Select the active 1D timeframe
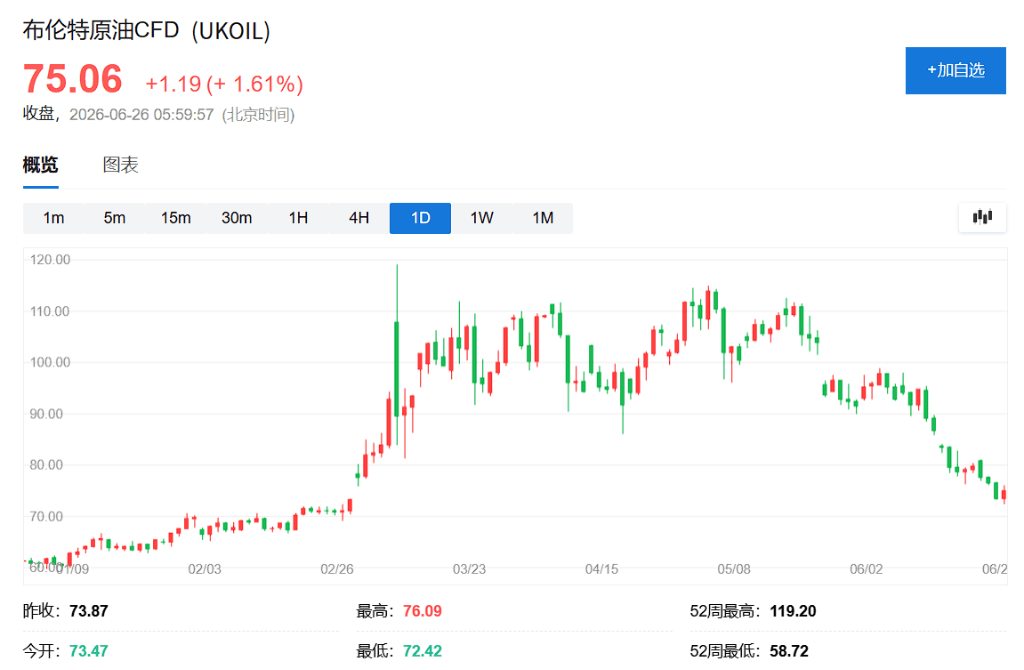The image size is (1024, 670). tap(420, 218)
